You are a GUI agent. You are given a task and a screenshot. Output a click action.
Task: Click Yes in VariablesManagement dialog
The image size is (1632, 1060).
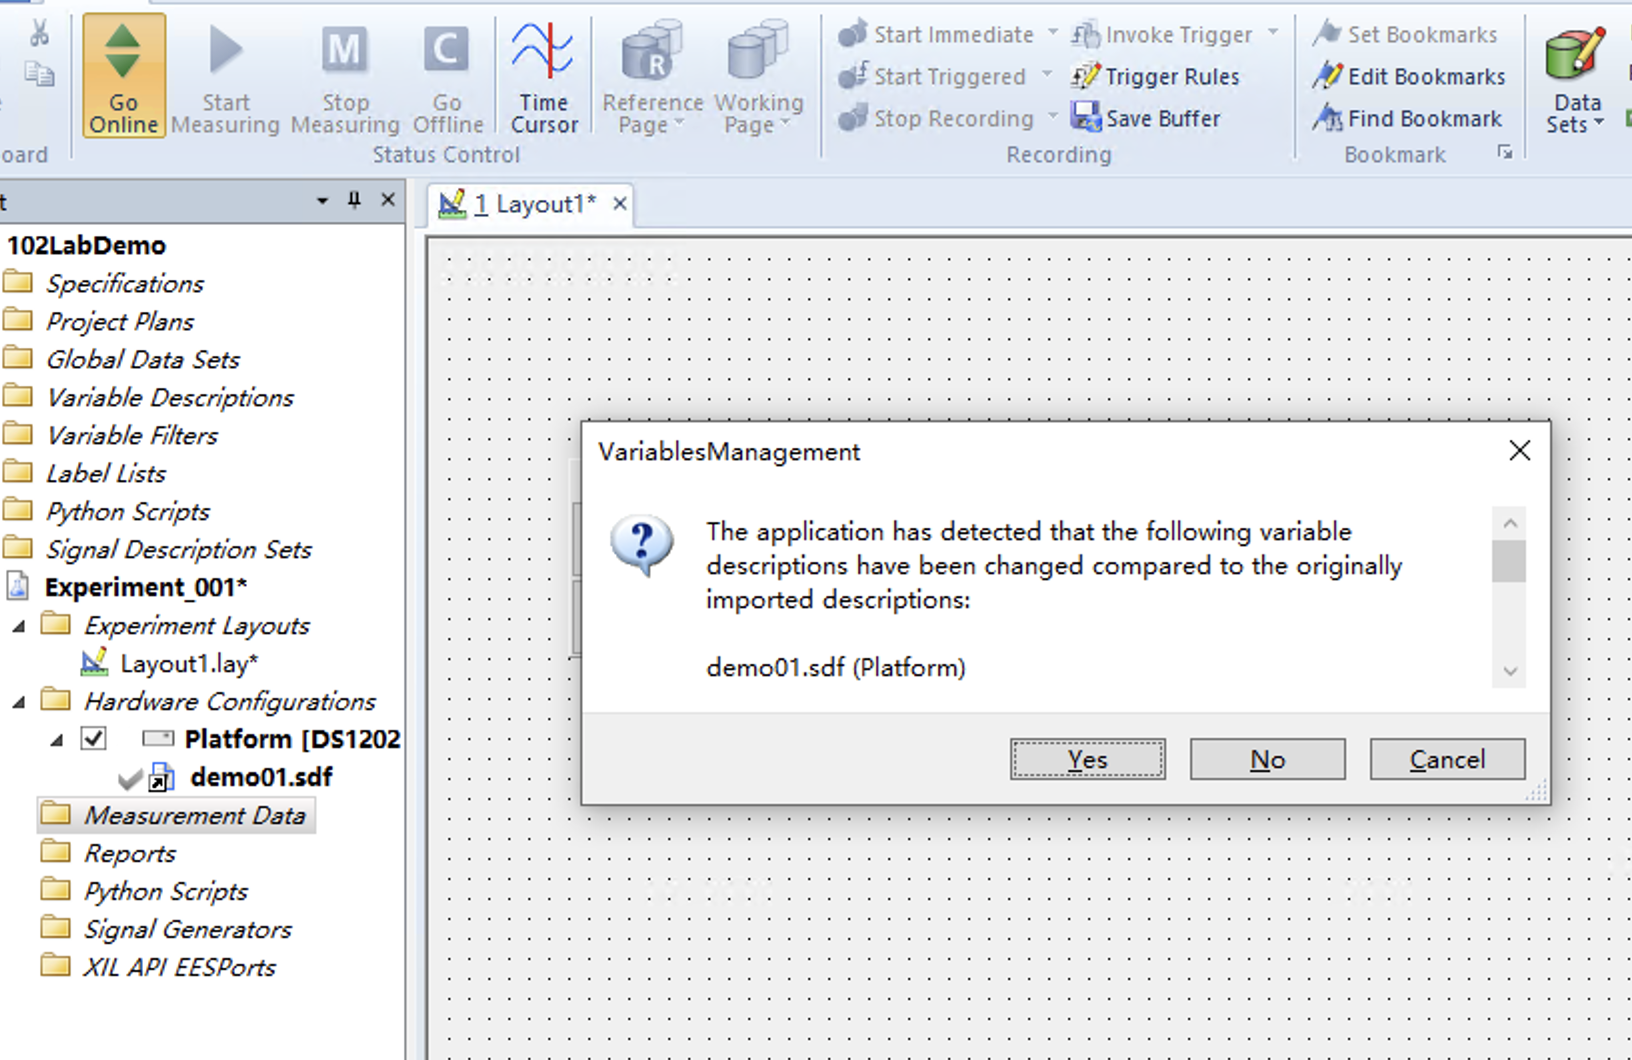click(1087, 760)
